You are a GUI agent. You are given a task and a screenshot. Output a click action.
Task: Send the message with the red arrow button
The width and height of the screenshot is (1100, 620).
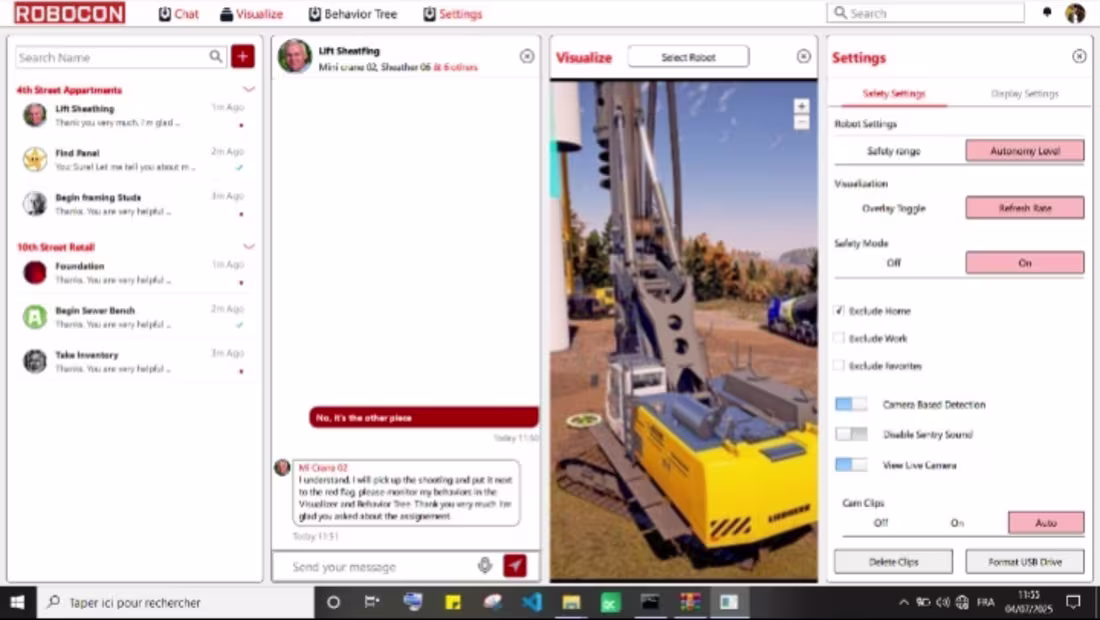[x=515, y=565]
